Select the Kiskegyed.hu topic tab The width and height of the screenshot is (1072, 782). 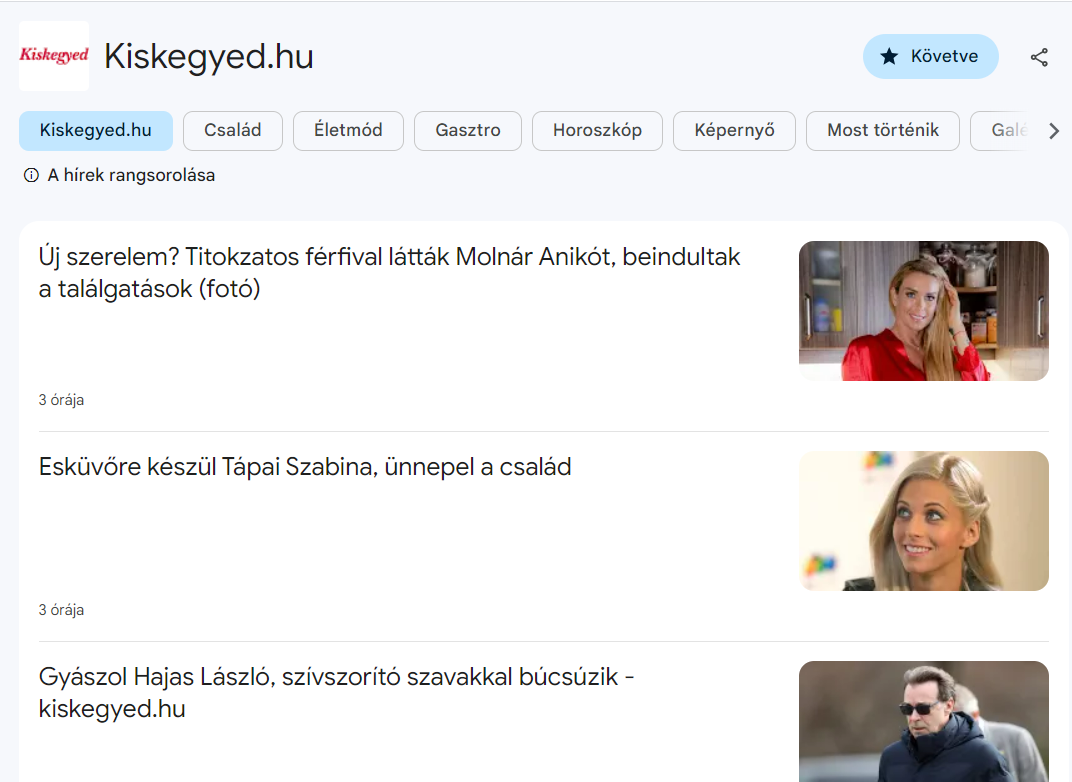pyautogui.click(x=96, y=131)
